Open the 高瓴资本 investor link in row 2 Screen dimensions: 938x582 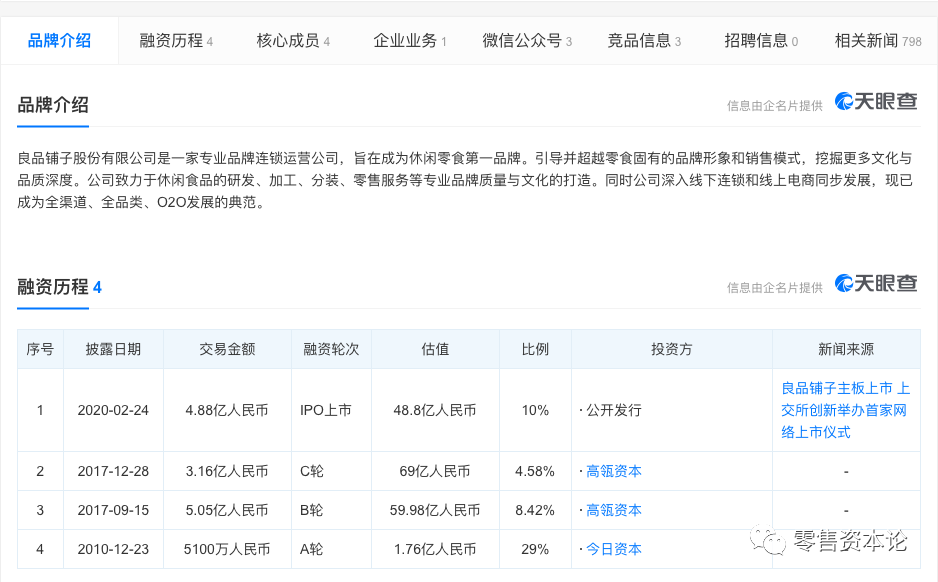coord(613,470)
